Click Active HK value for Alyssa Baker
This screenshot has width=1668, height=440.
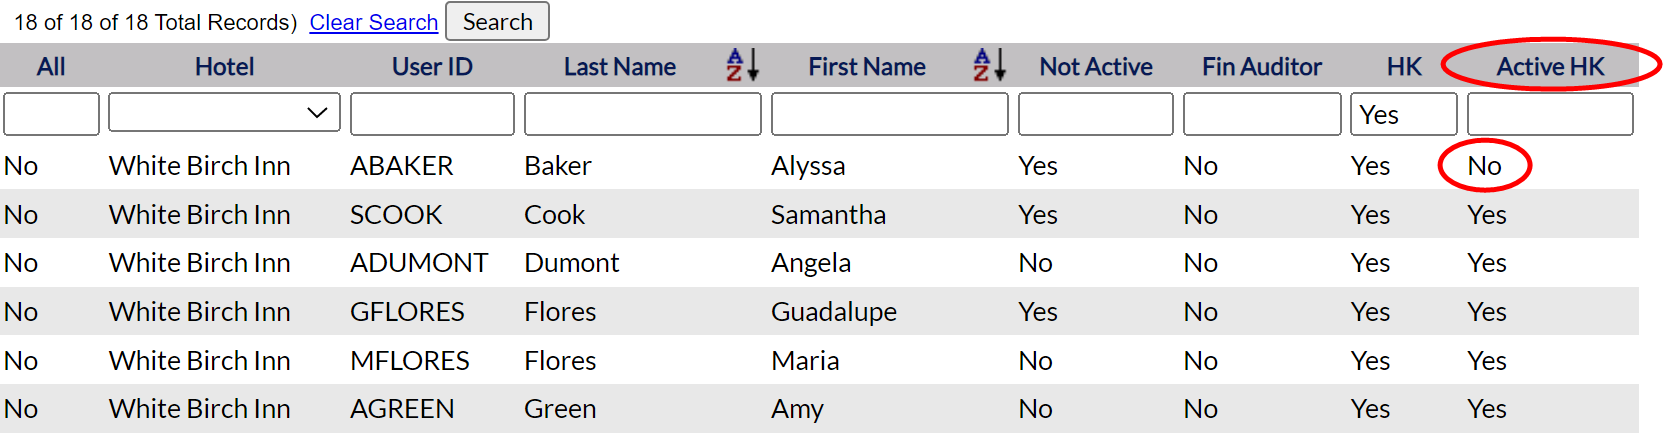pos(1485,166)
